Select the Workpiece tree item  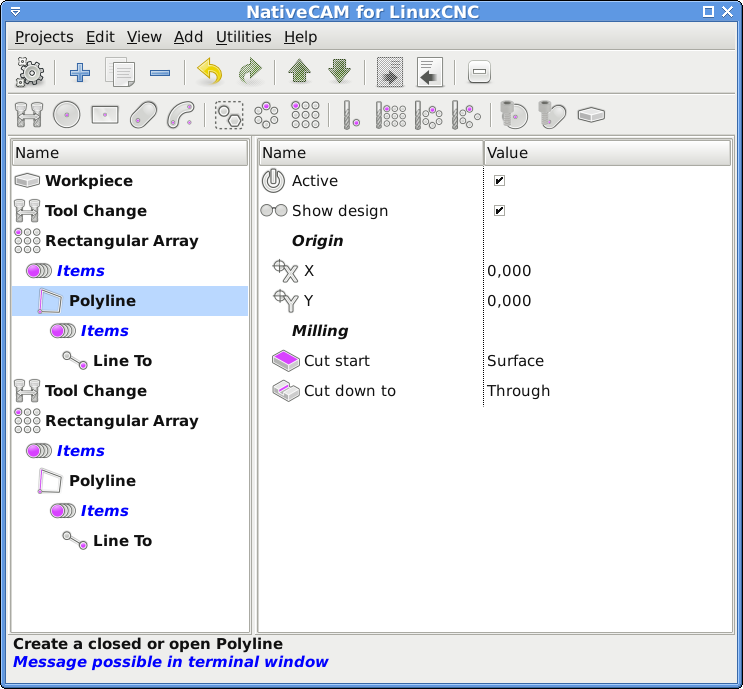130,181
